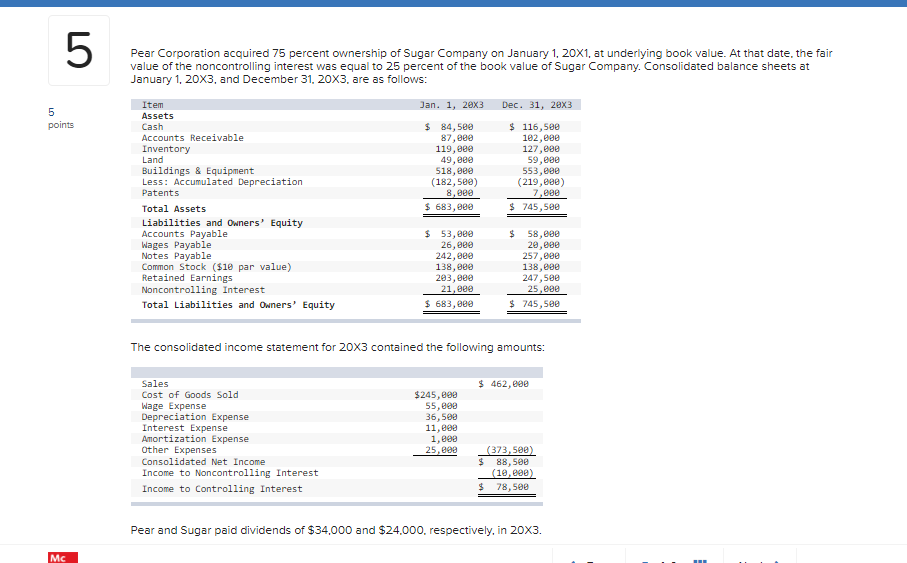Click Cash value $ 116,500
Image resolution: width=907 pixels, height=563 pixels.
click(x=534, y=127)
